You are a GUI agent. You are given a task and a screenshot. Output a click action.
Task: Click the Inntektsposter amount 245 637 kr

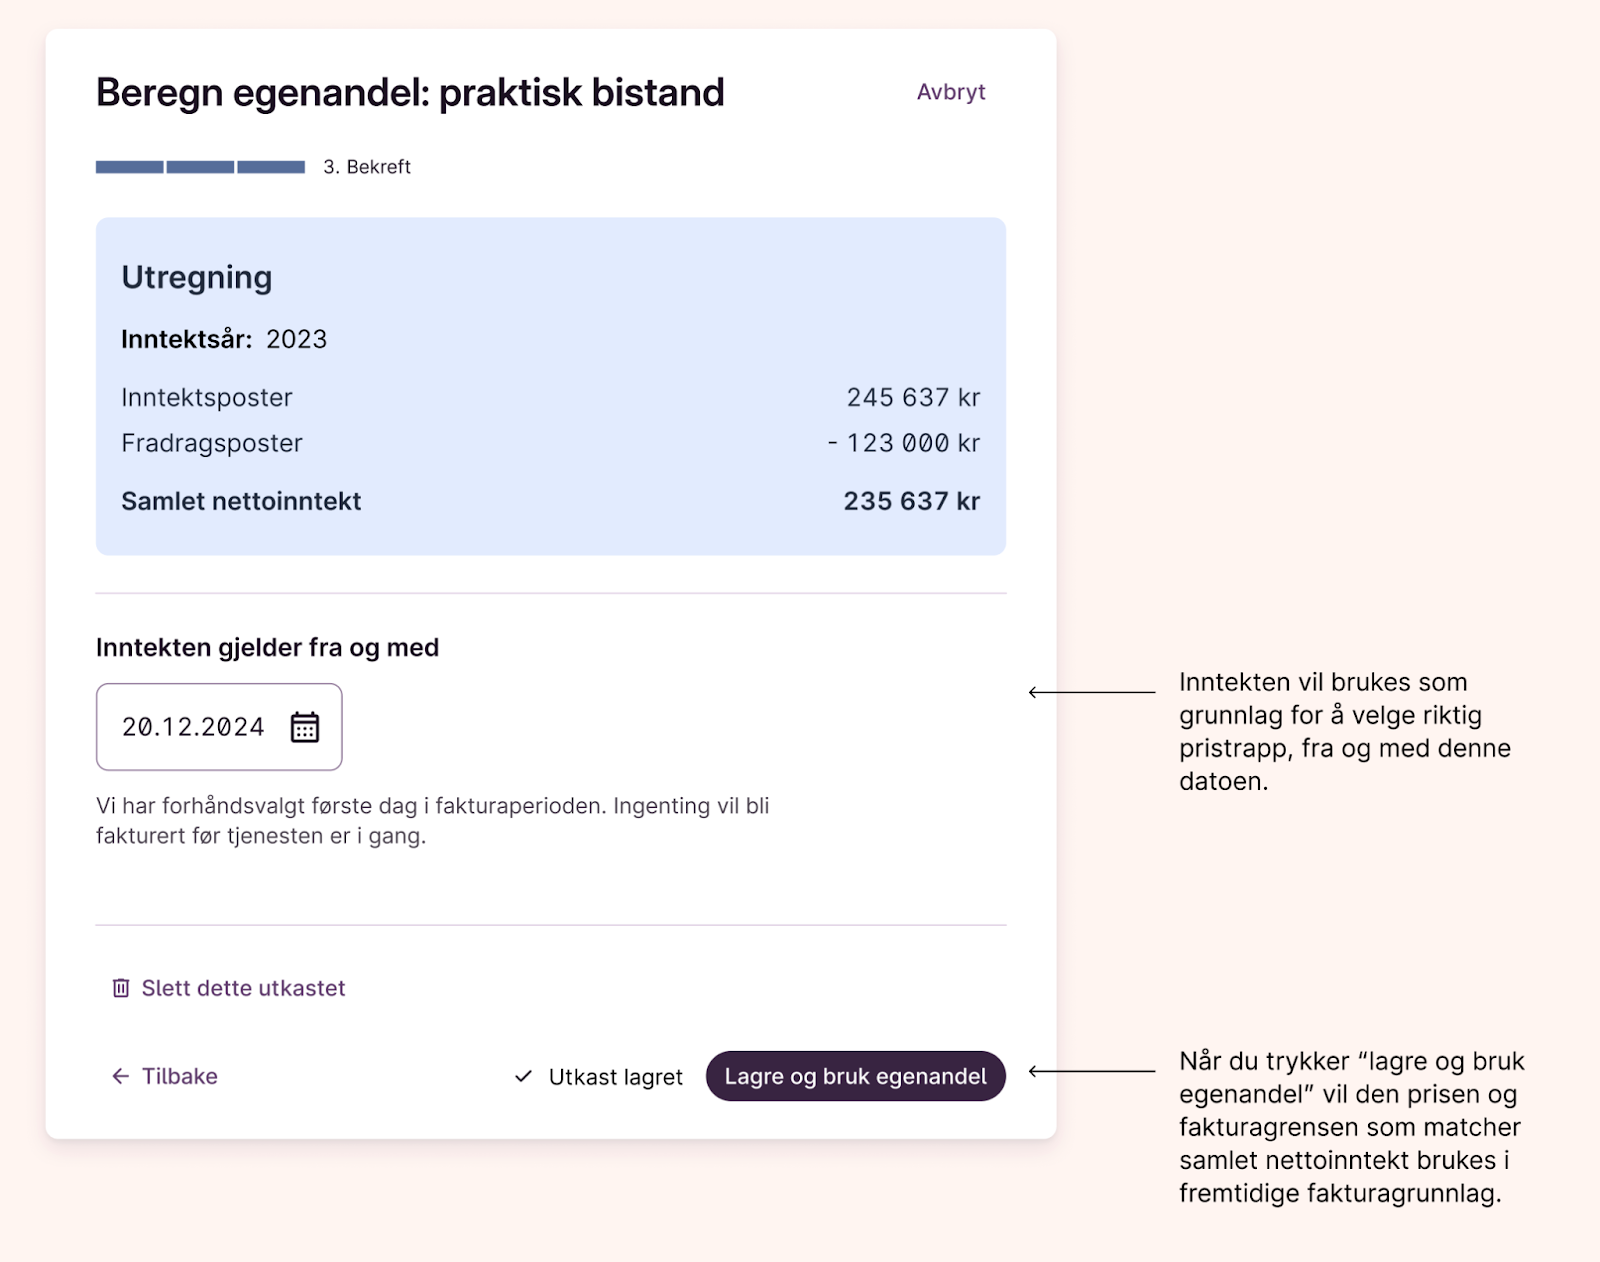coord(913,397)
